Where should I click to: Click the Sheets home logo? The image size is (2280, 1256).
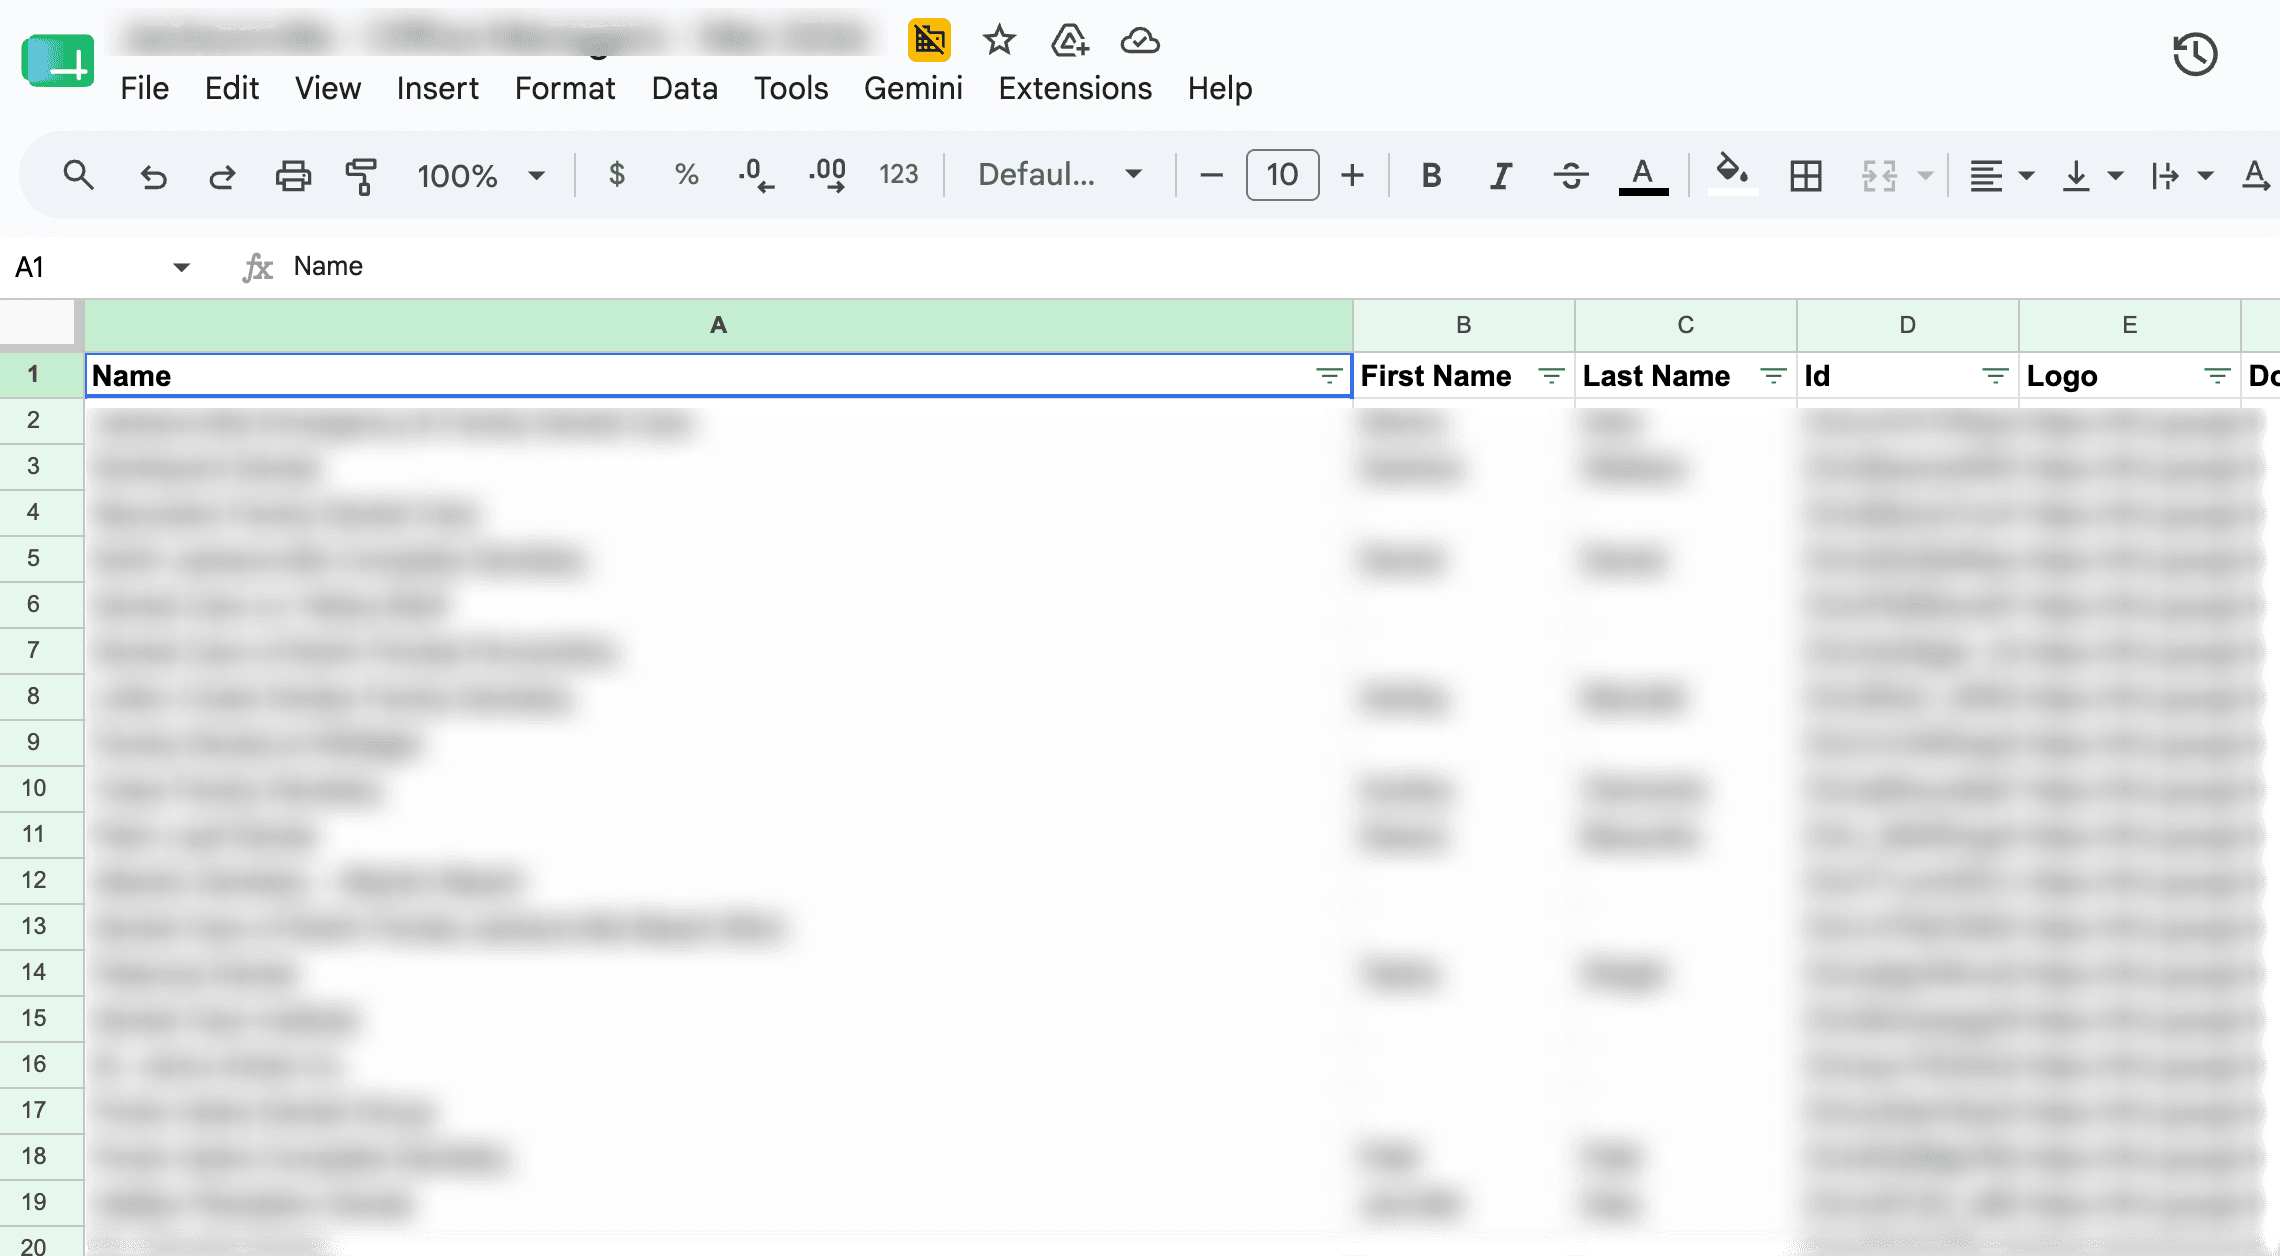point(57,61)
